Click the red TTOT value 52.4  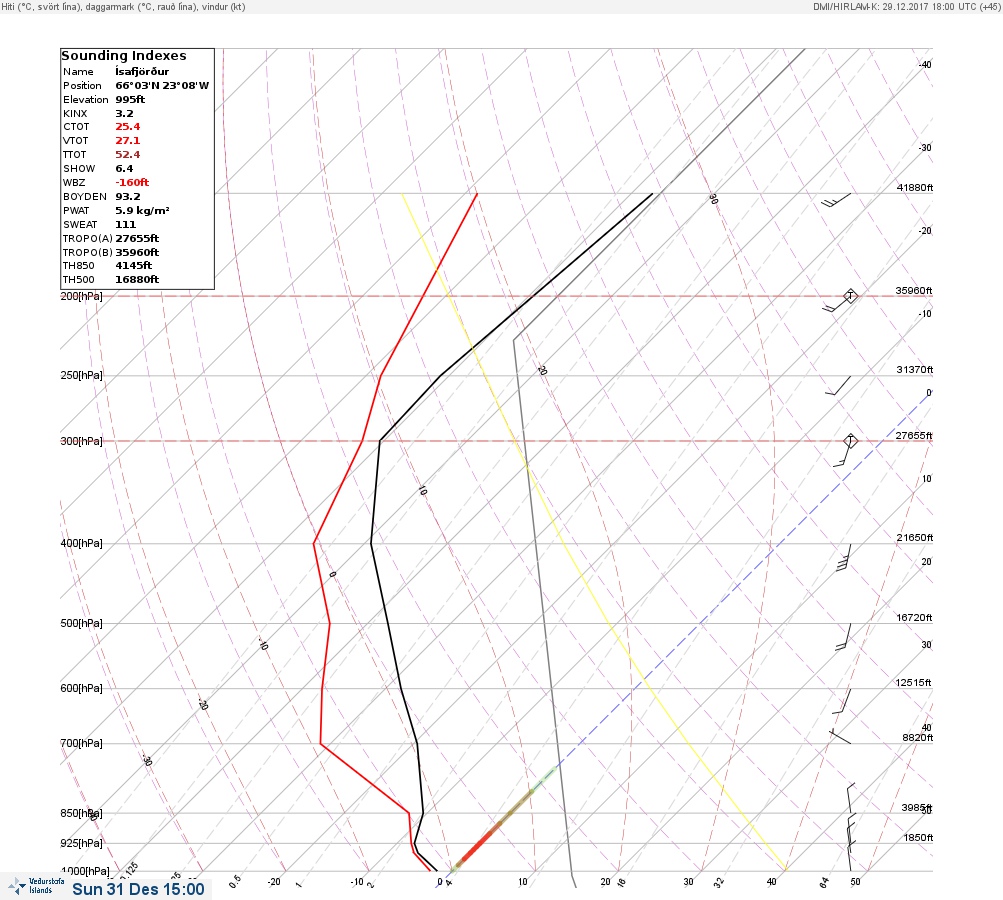[127, 155]
